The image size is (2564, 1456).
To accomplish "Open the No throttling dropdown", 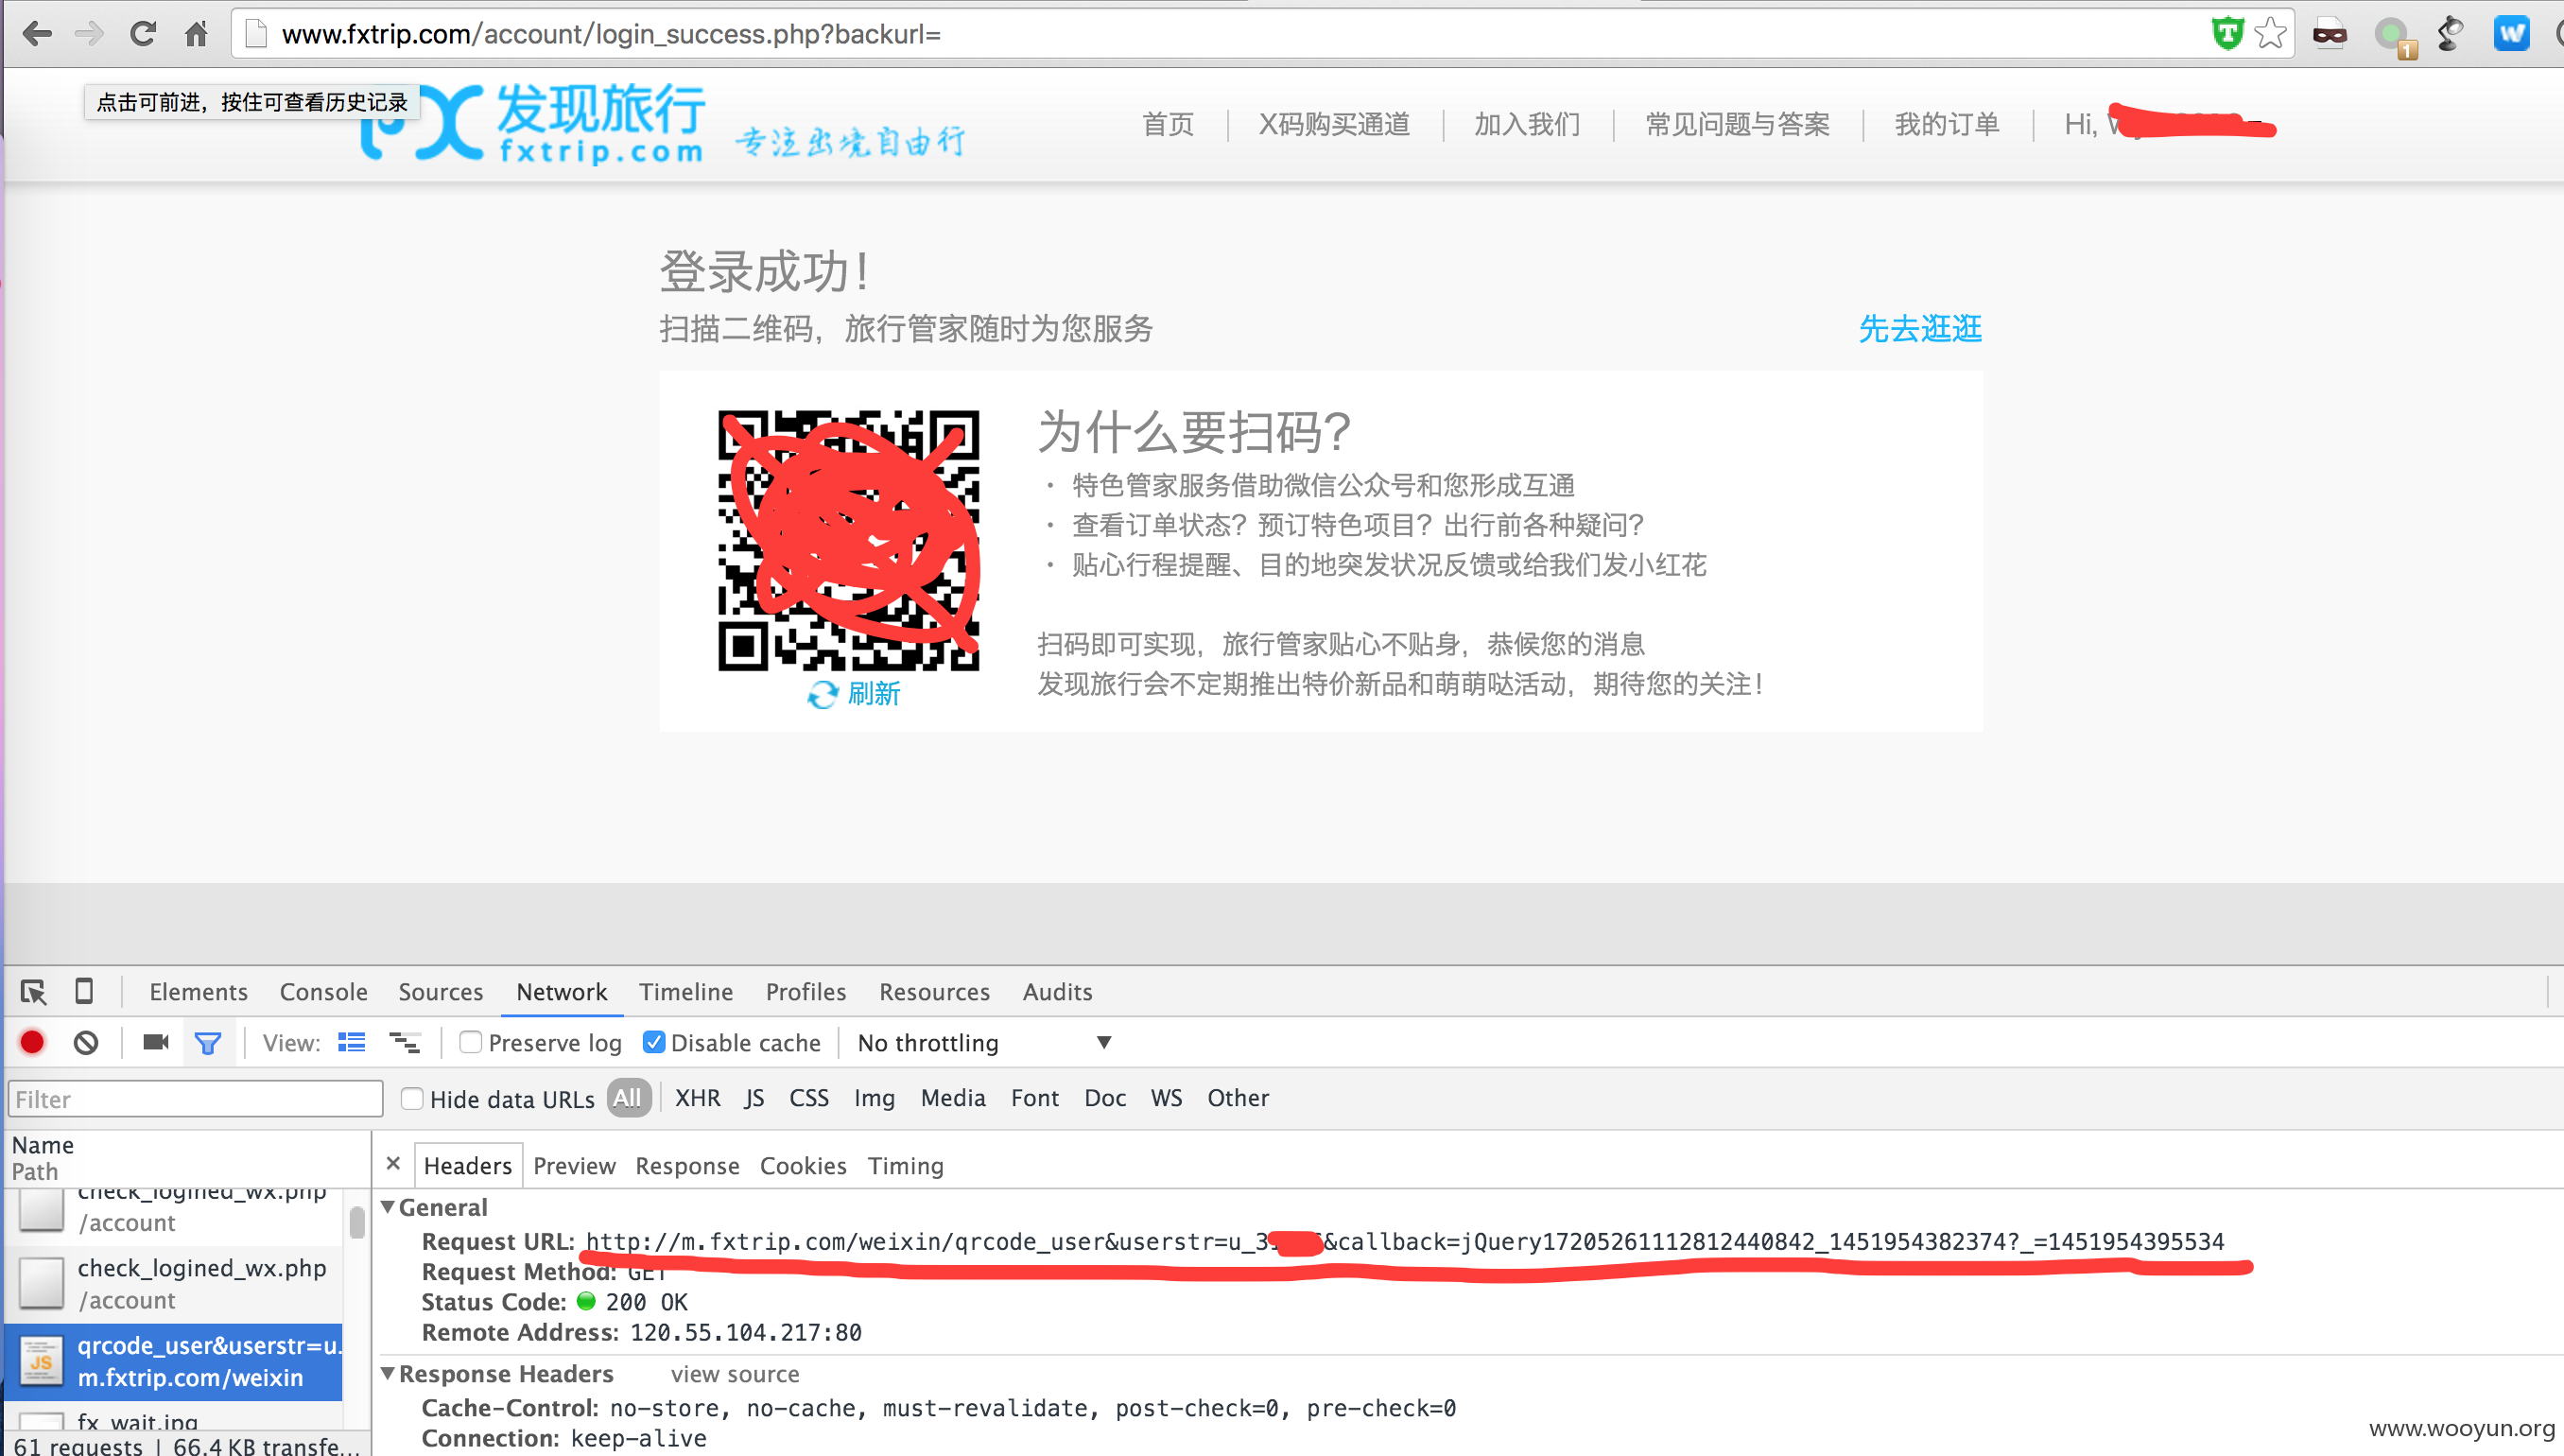I will pos(985,1043).
